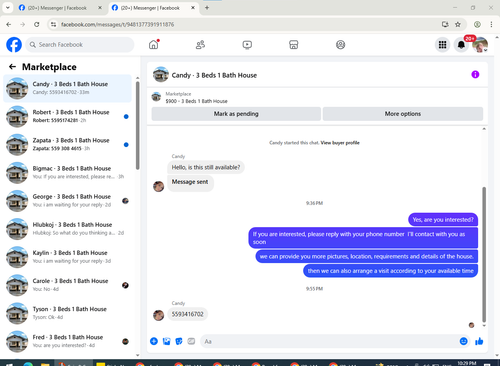Open the Friends icon in top navigation
Screen dimensions: 500x366
tap(200, 45)
